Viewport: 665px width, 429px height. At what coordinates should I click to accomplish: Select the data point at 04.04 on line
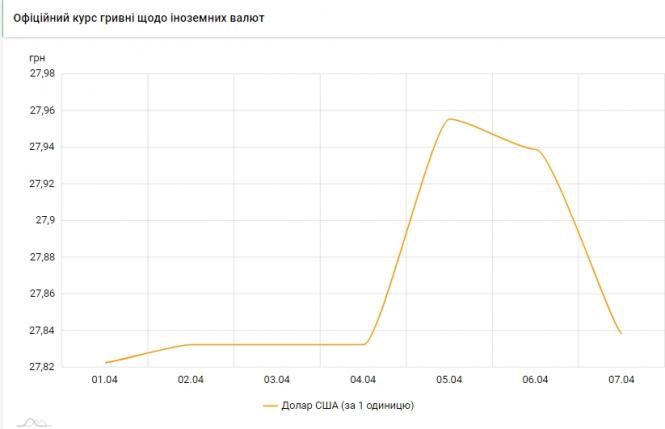[364, 344]
